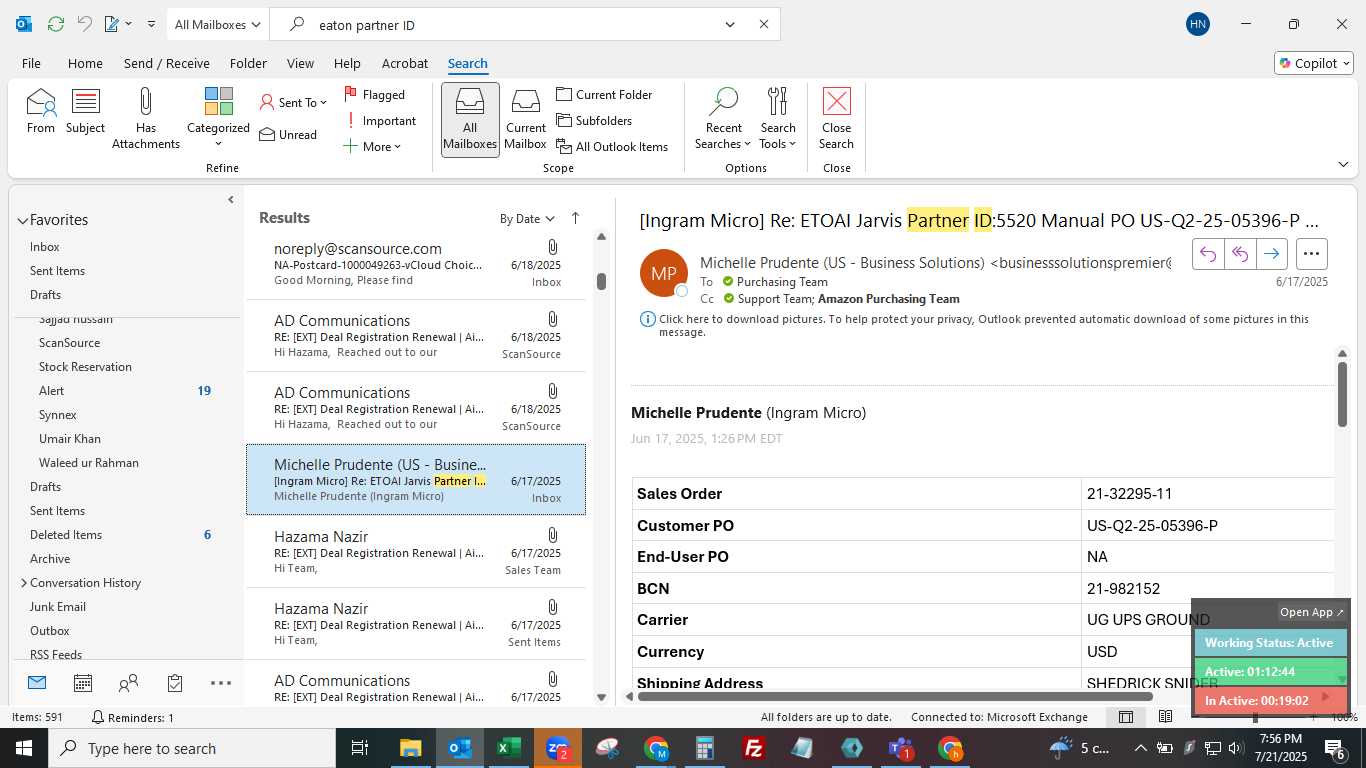This screenshot has width=1366, height=768.
Task: Open email from noreply@scansource.com
Action: pyautogui.click(x=416, y=264)
